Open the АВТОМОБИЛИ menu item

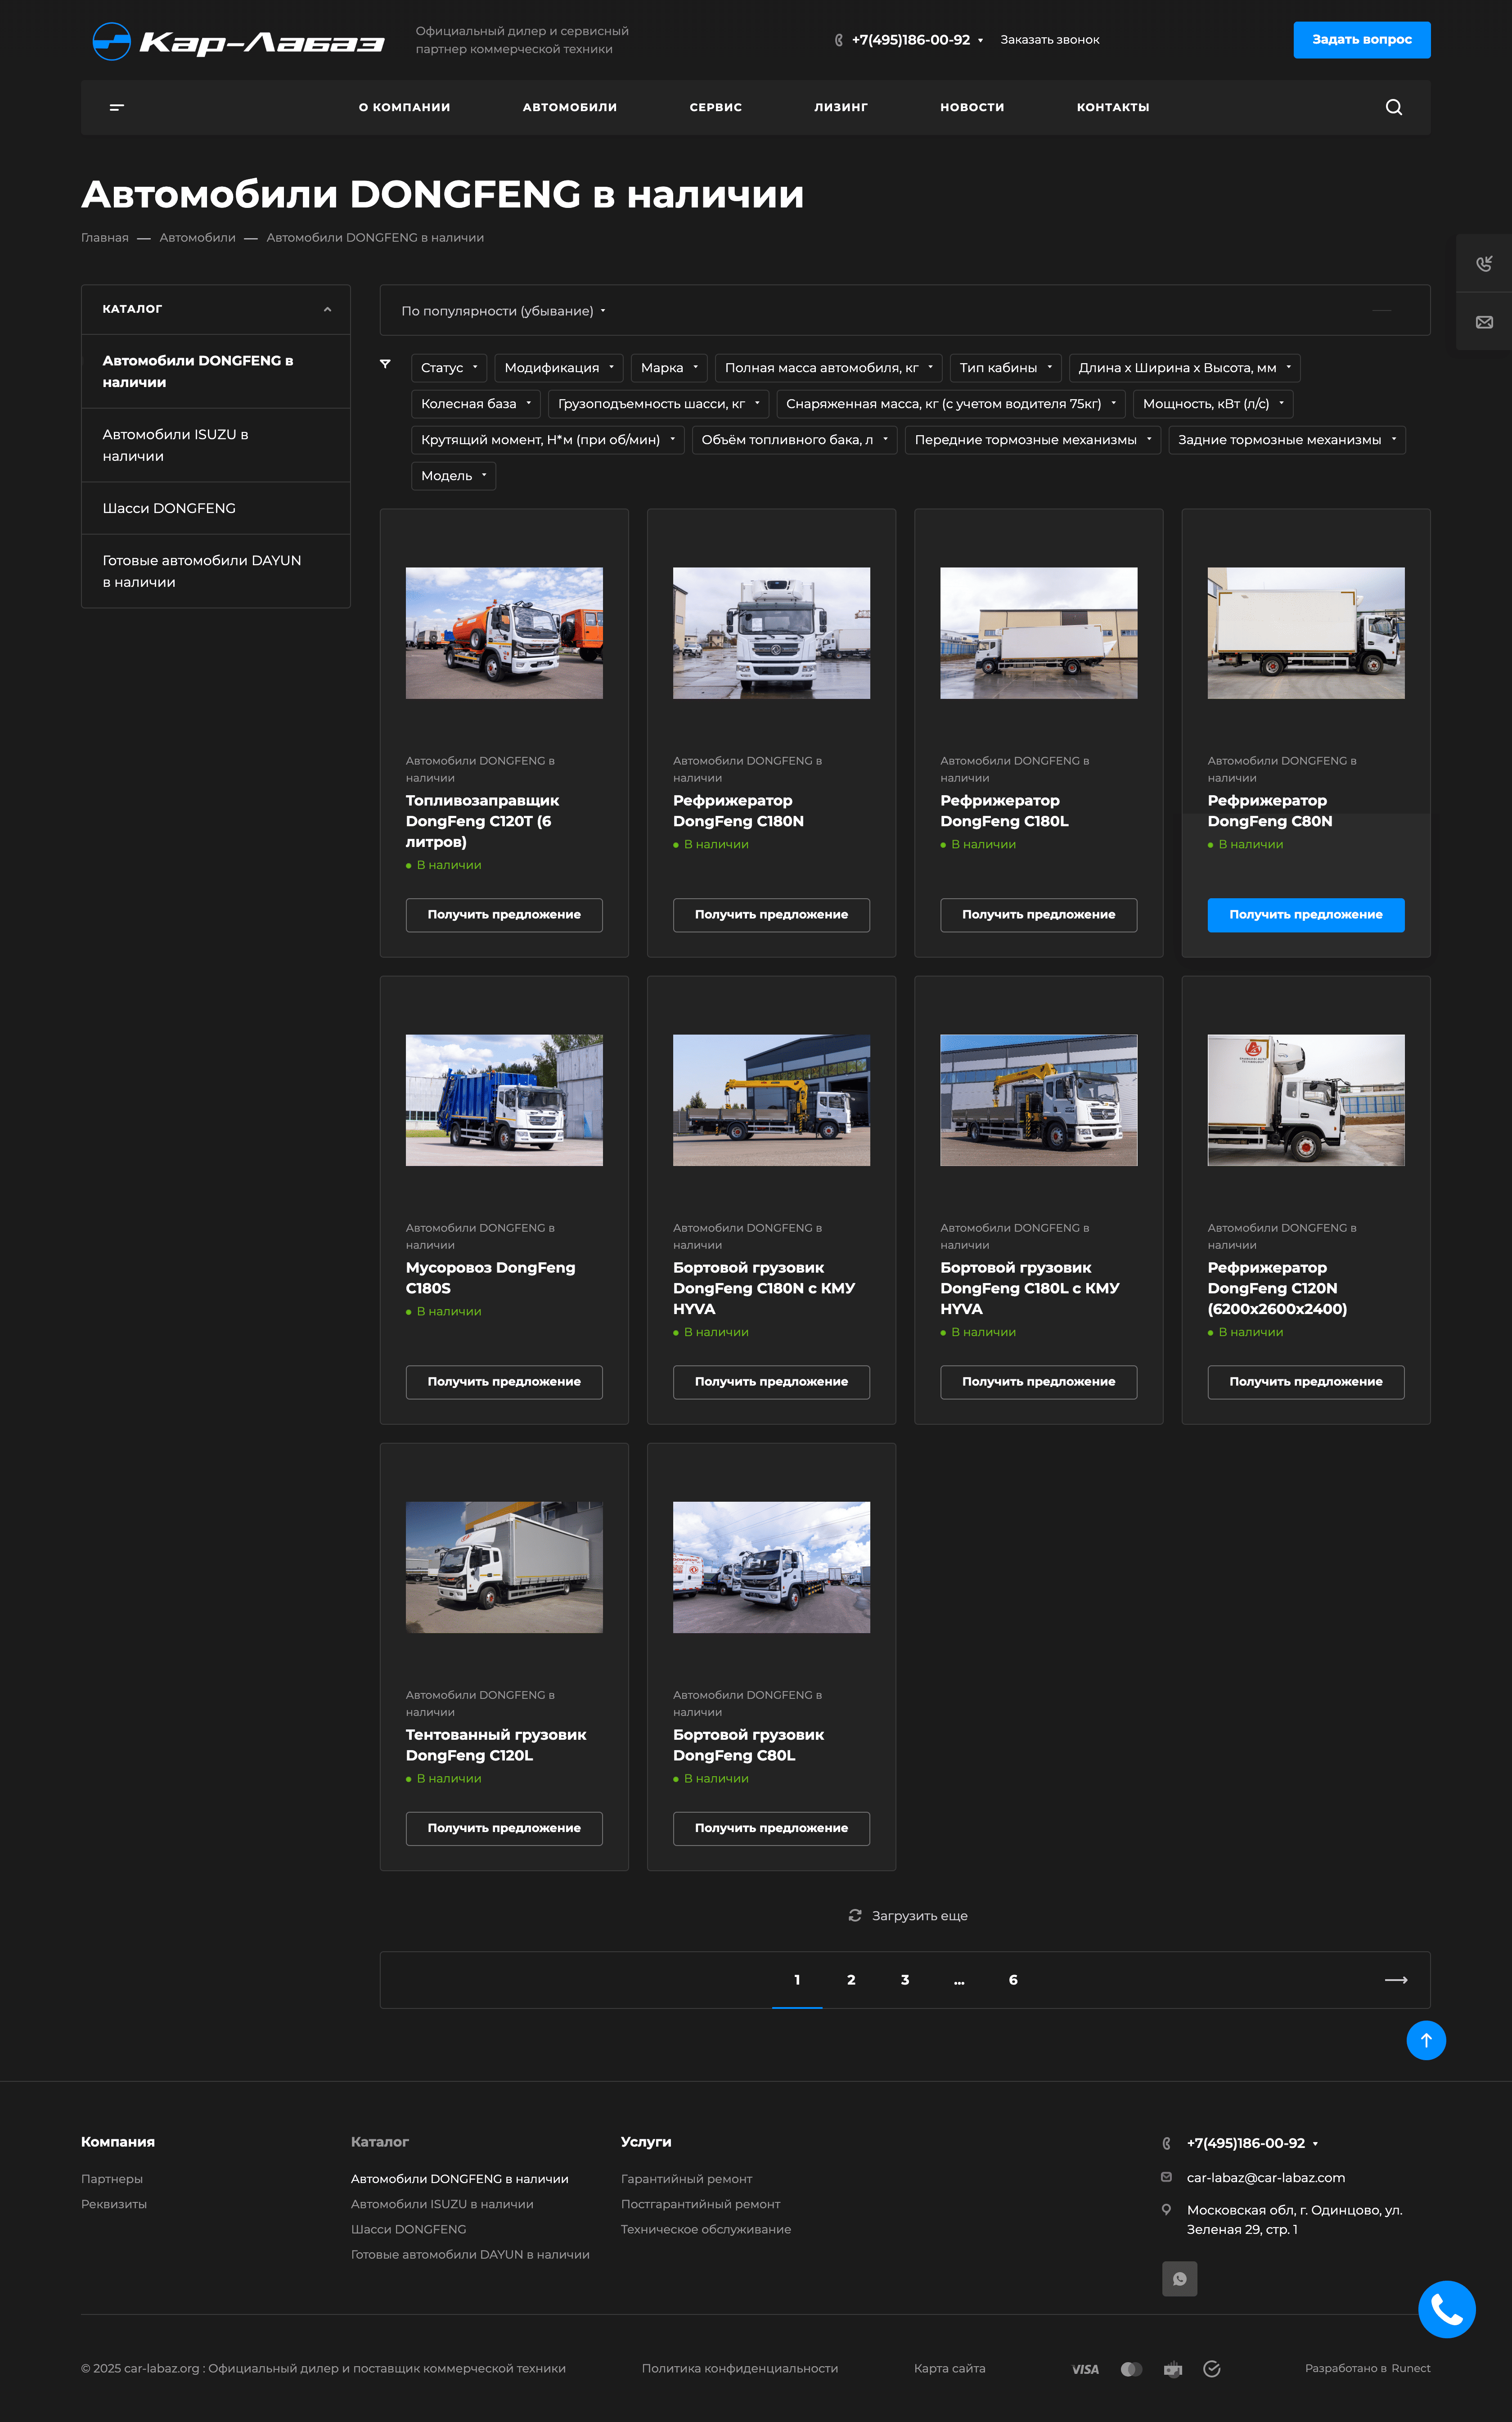[570, 107]
